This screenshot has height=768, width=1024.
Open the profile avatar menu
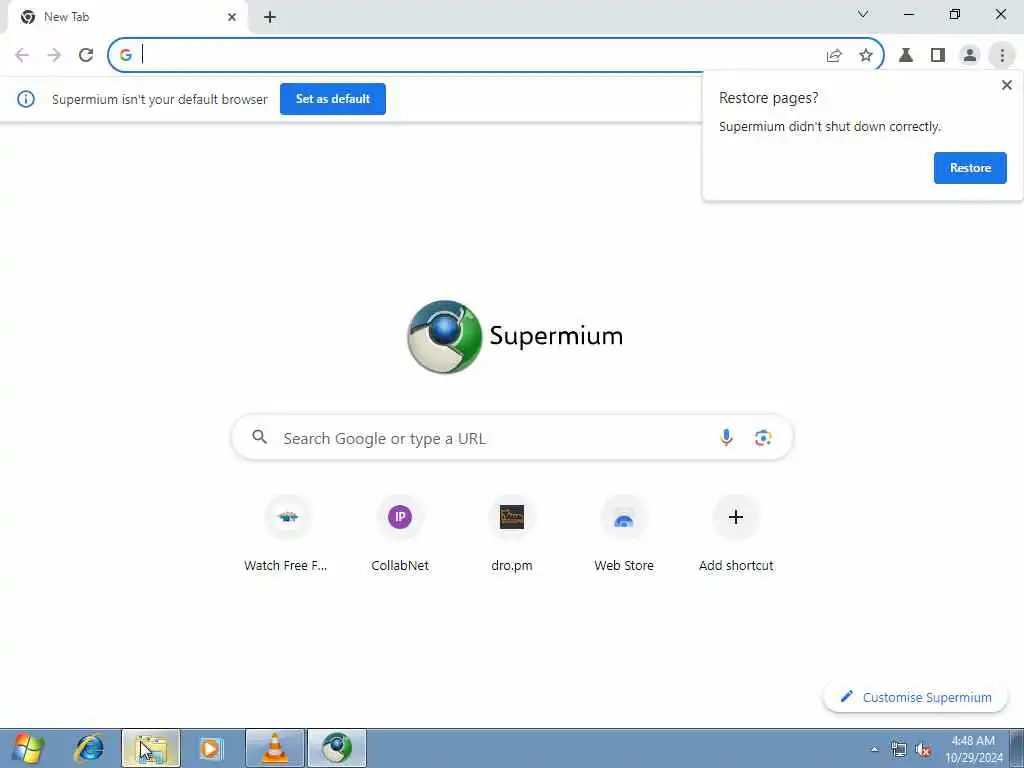970,56
